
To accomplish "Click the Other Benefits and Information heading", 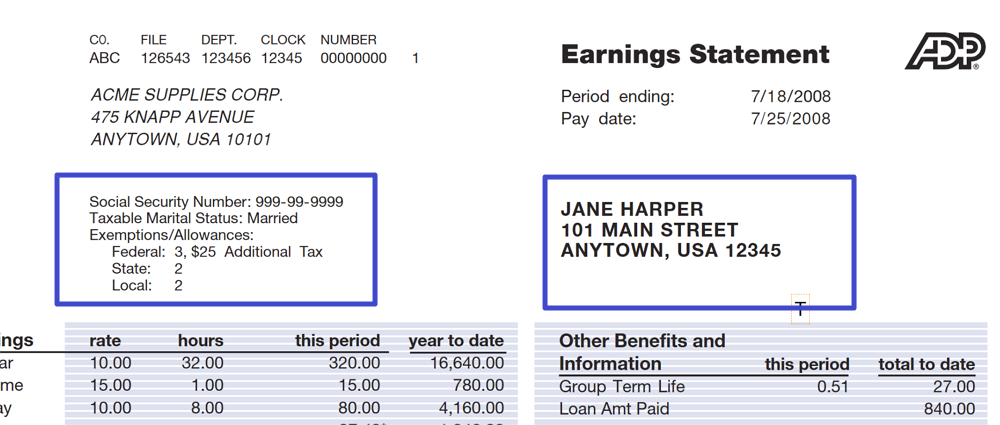I will (x=642, y=352).
